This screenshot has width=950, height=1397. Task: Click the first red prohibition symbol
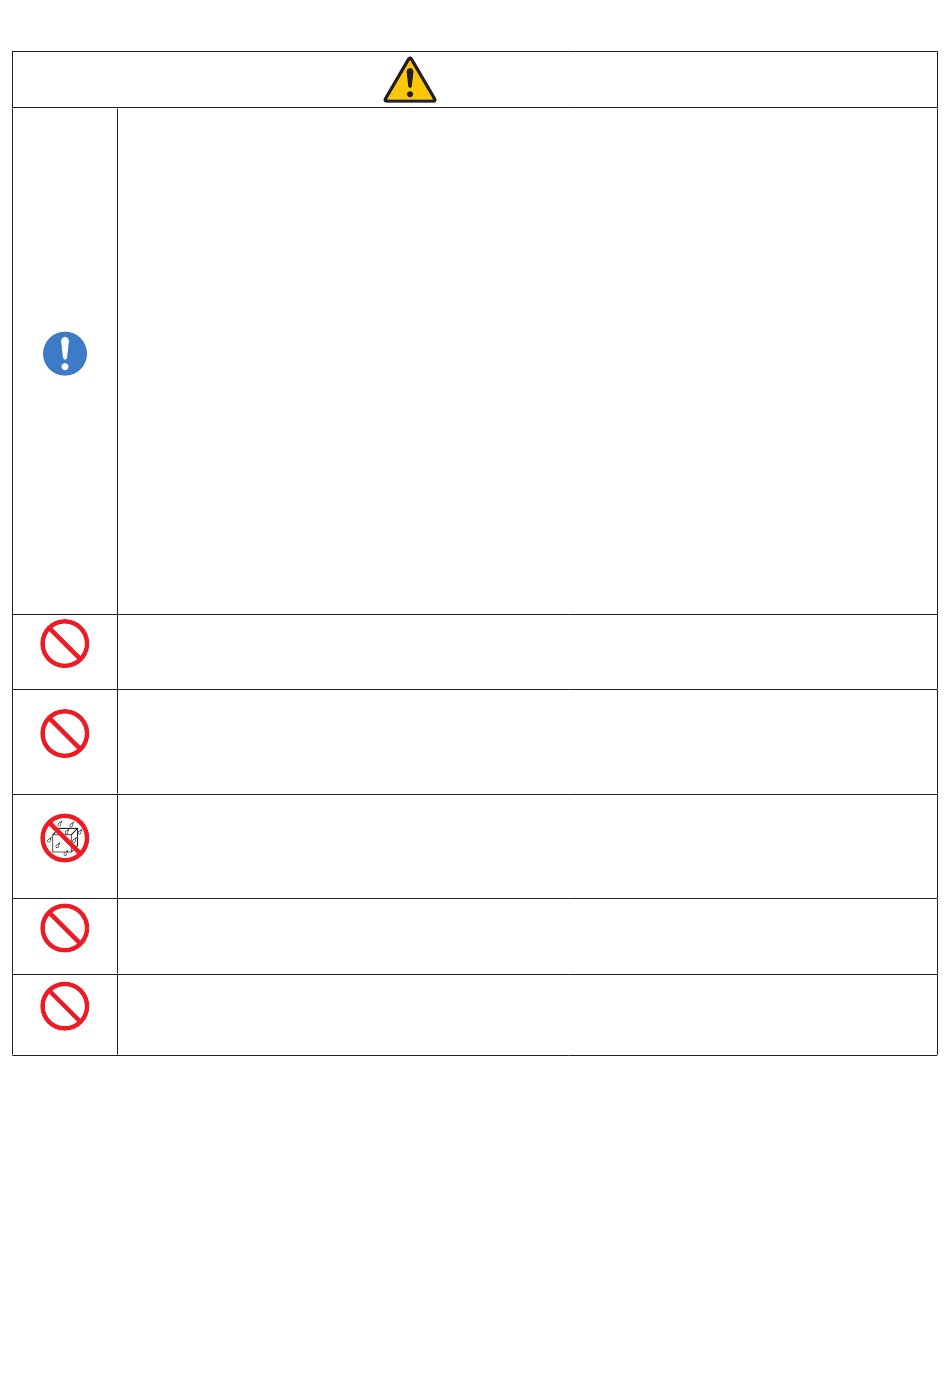click(x=65, y=644)
